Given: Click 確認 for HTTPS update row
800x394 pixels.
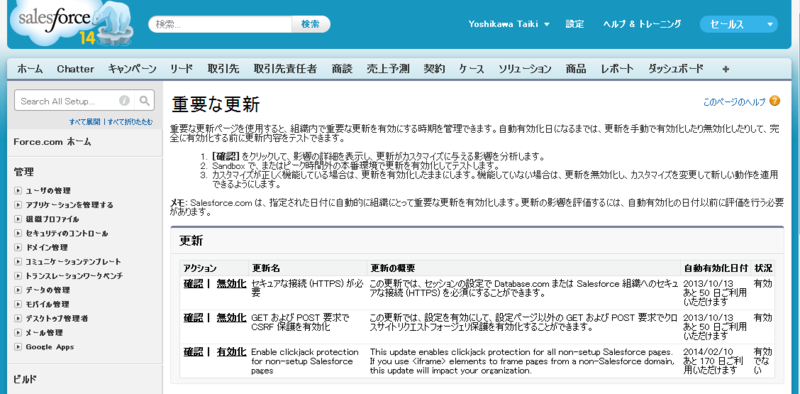Looking at the screenshot, I should 193,284.
